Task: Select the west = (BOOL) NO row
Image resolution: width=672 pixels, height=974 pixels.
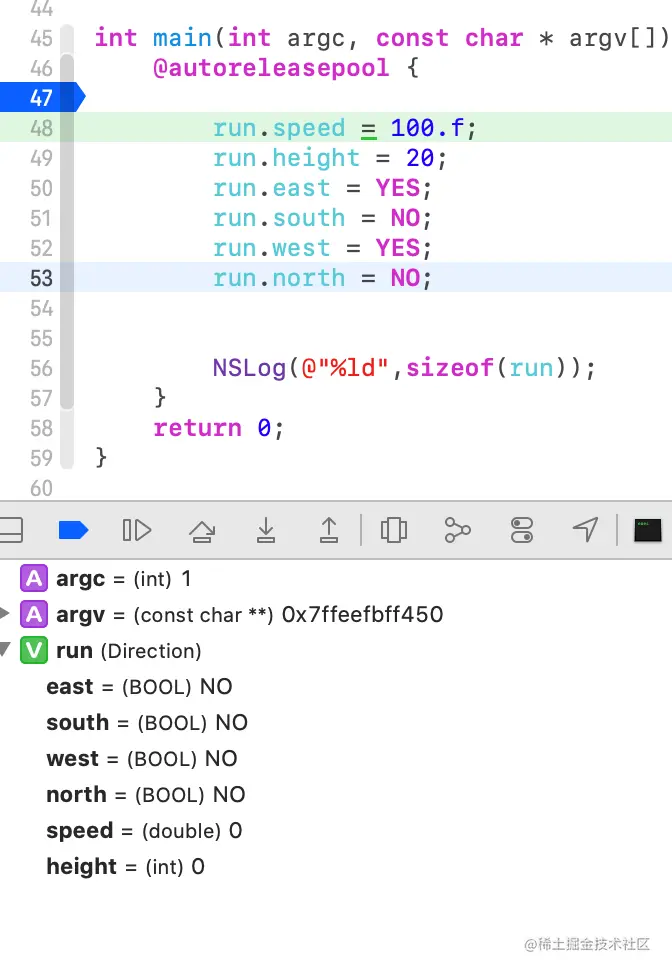Action: [x=336, y=759]
